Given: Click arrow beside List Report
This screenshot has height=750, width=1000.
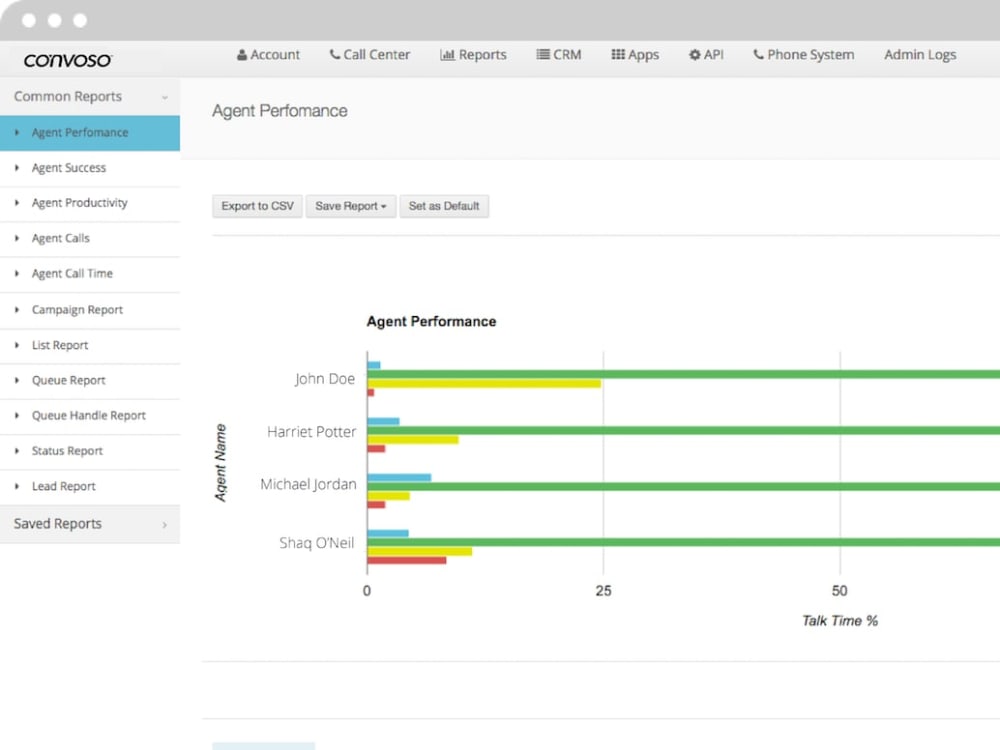Looking at the screenshot, I should point(17,345).
